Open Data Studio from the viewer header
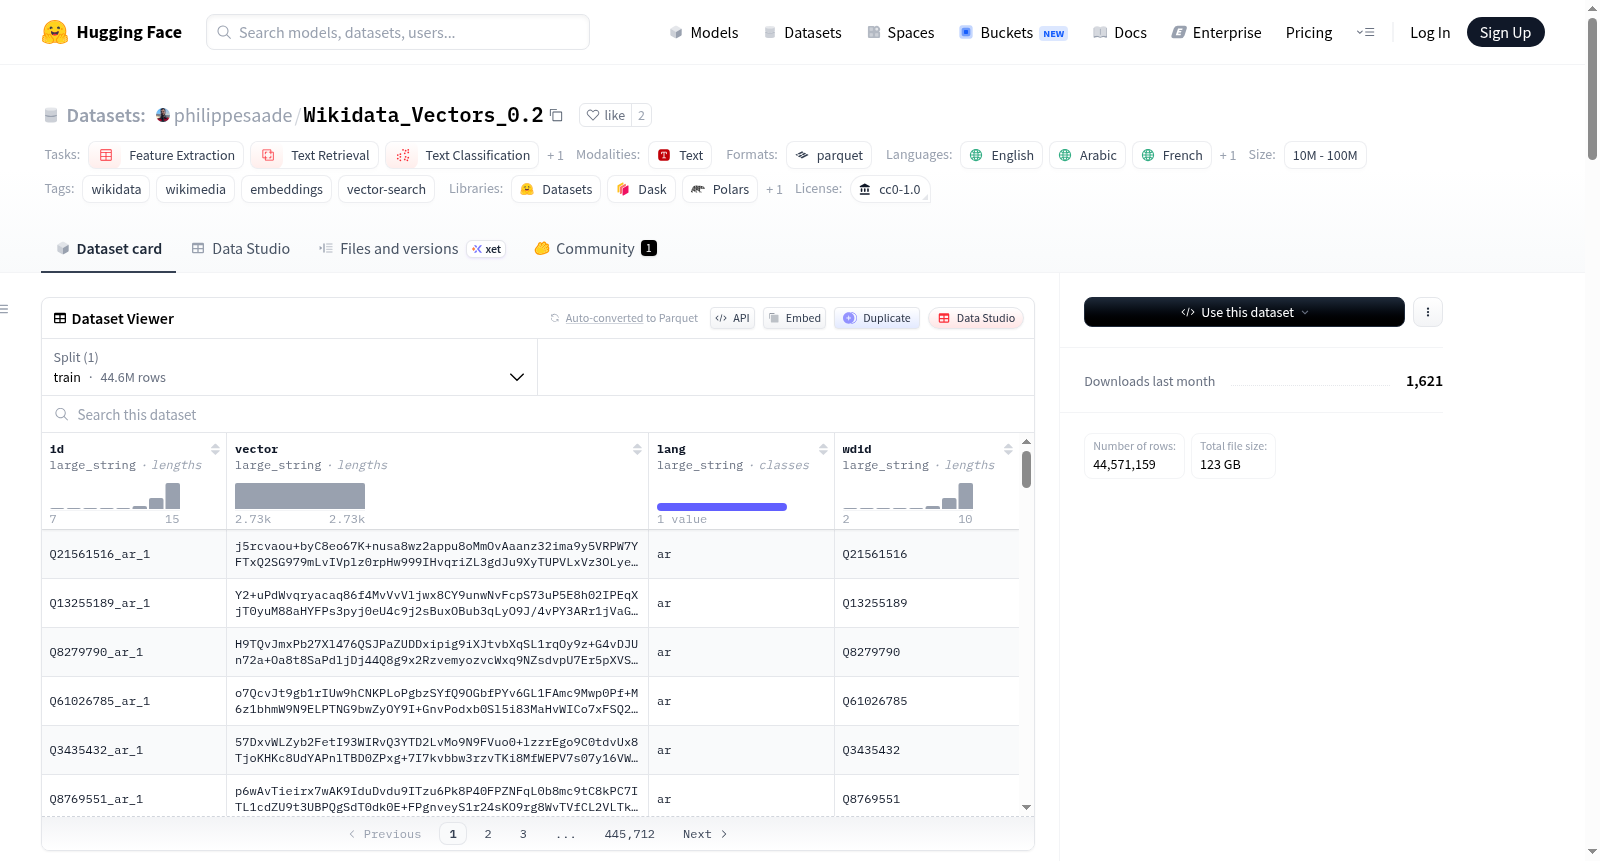 976,318
